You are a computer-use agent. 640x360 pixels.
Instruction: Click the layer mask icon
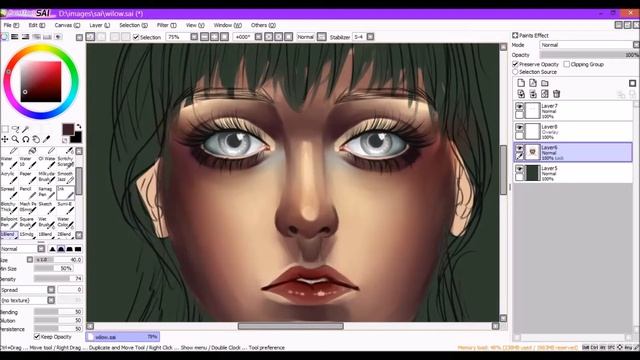632,83
